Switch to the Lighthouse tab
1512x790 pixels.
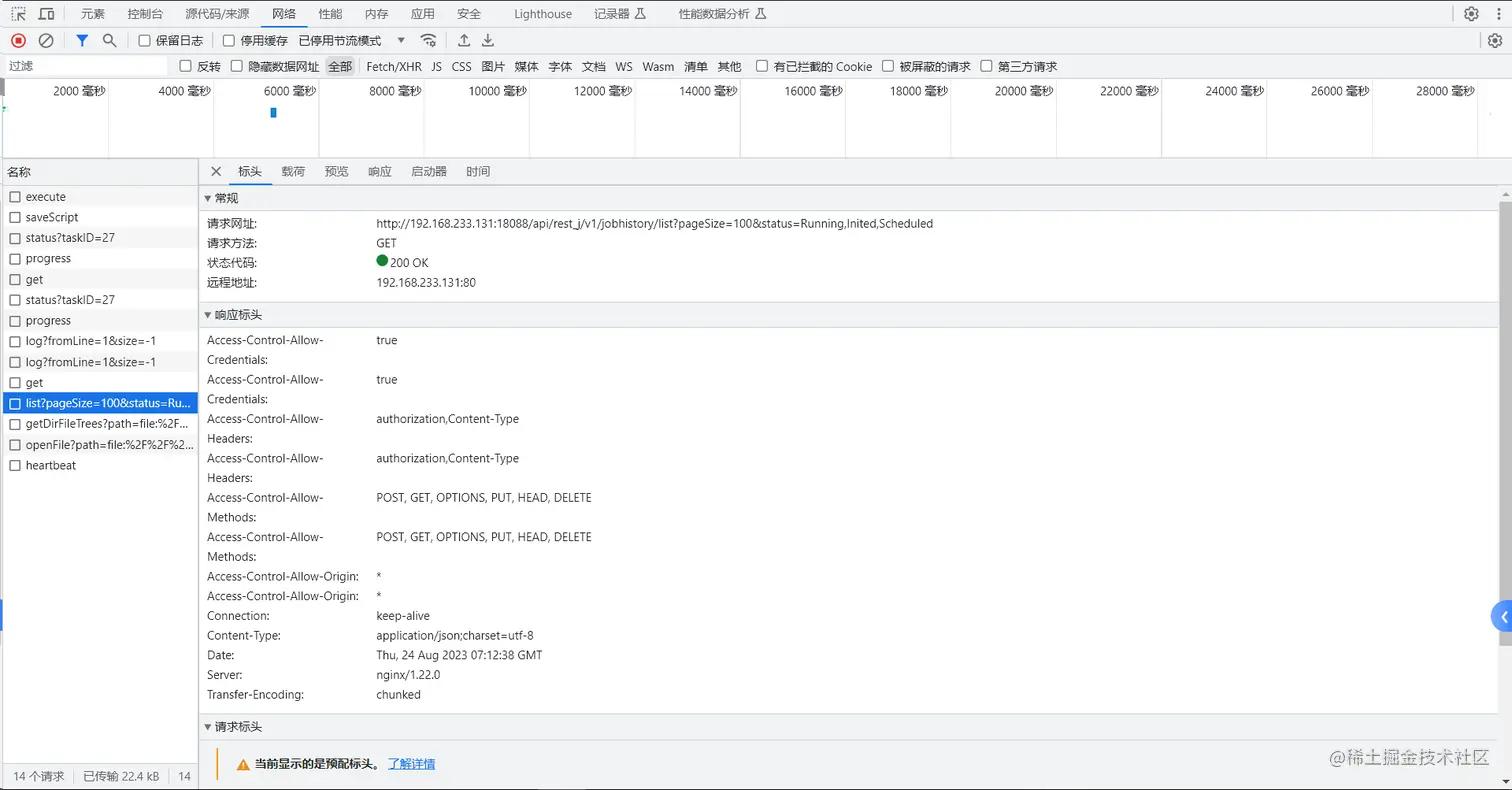click(x=543, y=14)
